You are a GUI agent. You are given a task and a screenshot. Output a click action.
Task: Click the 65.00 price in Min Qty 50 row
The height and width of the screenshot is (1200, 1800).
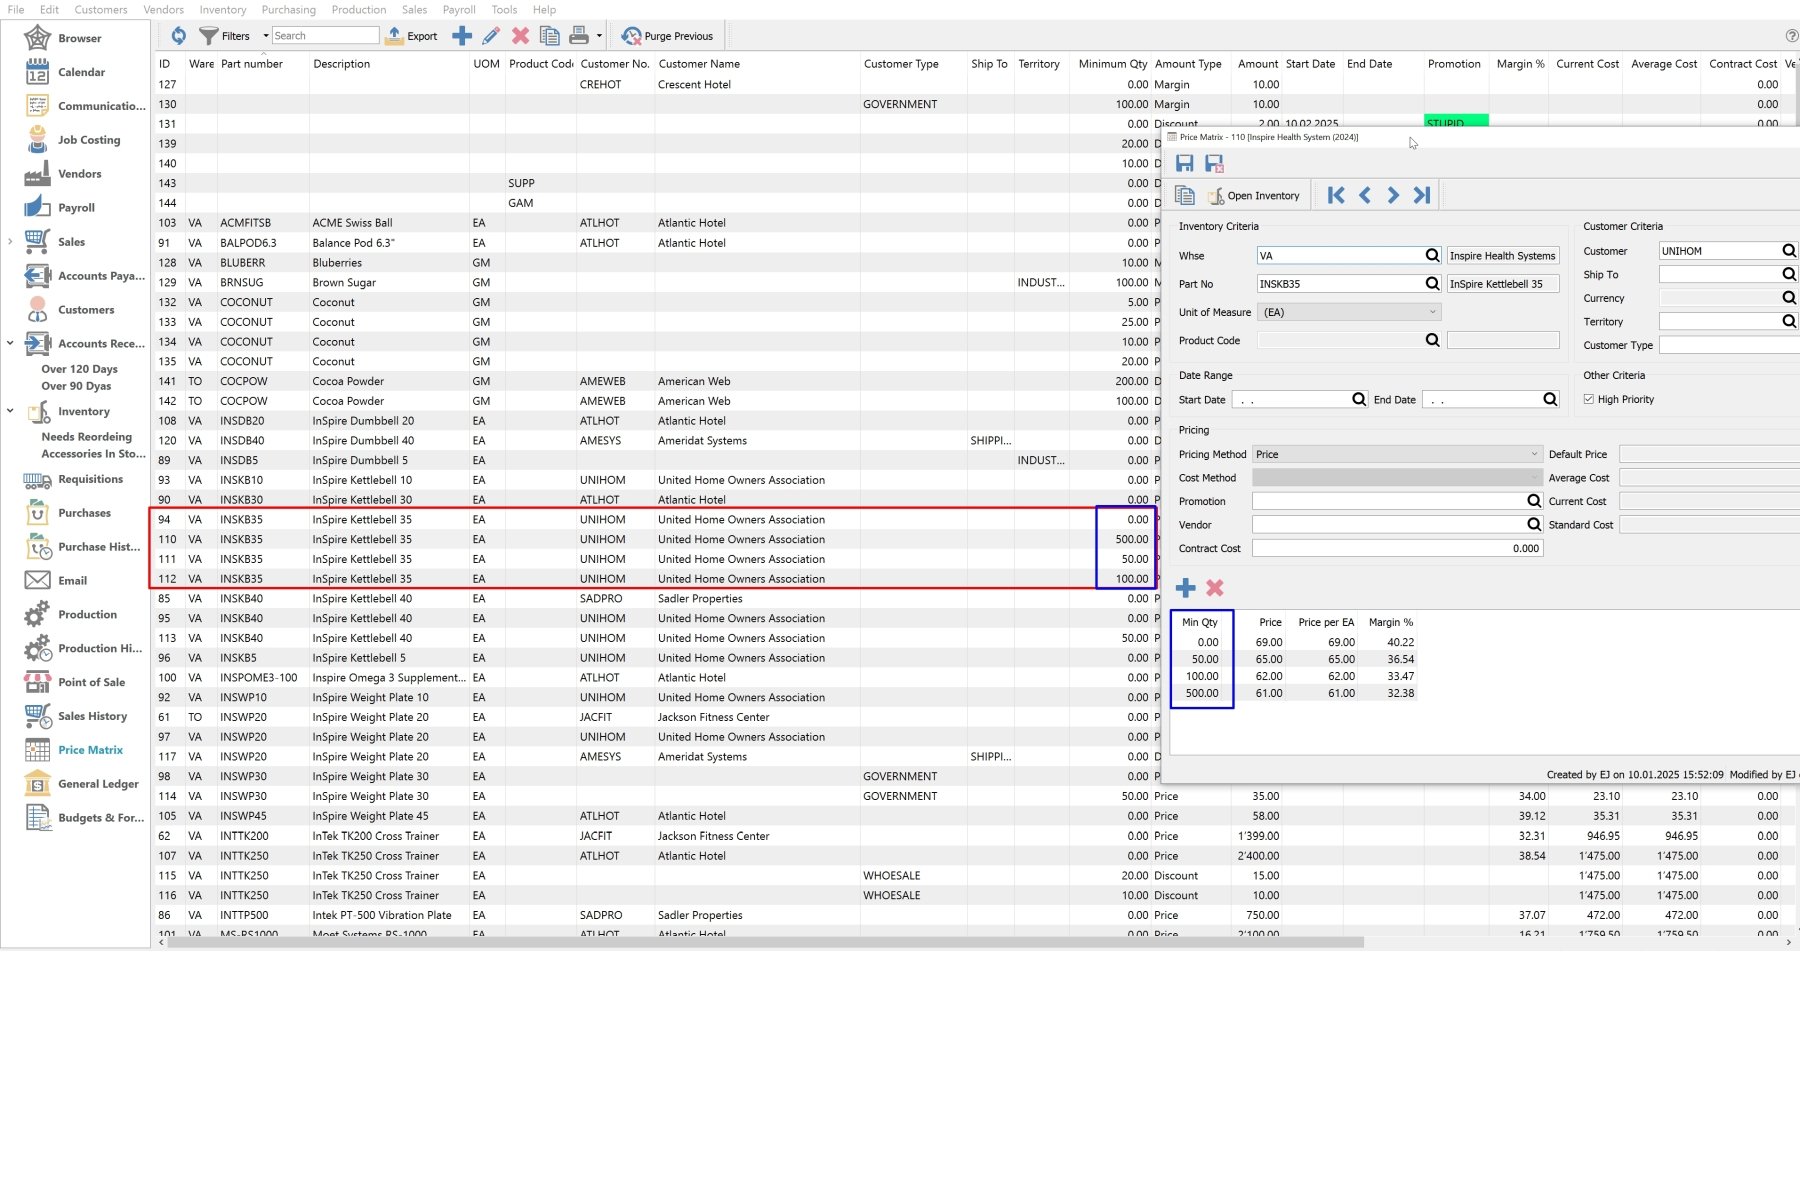(1268, 659)
